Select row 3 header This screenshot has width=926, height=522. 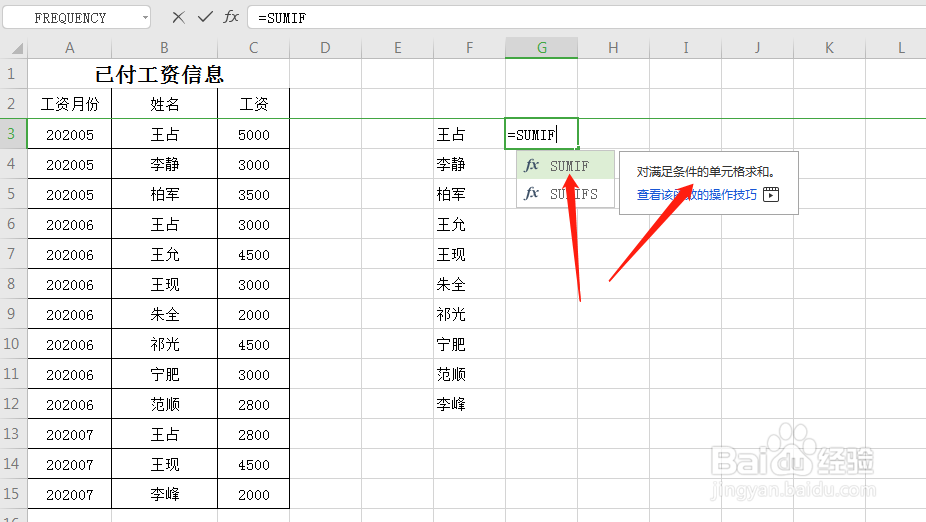click(x=14, y=134)
